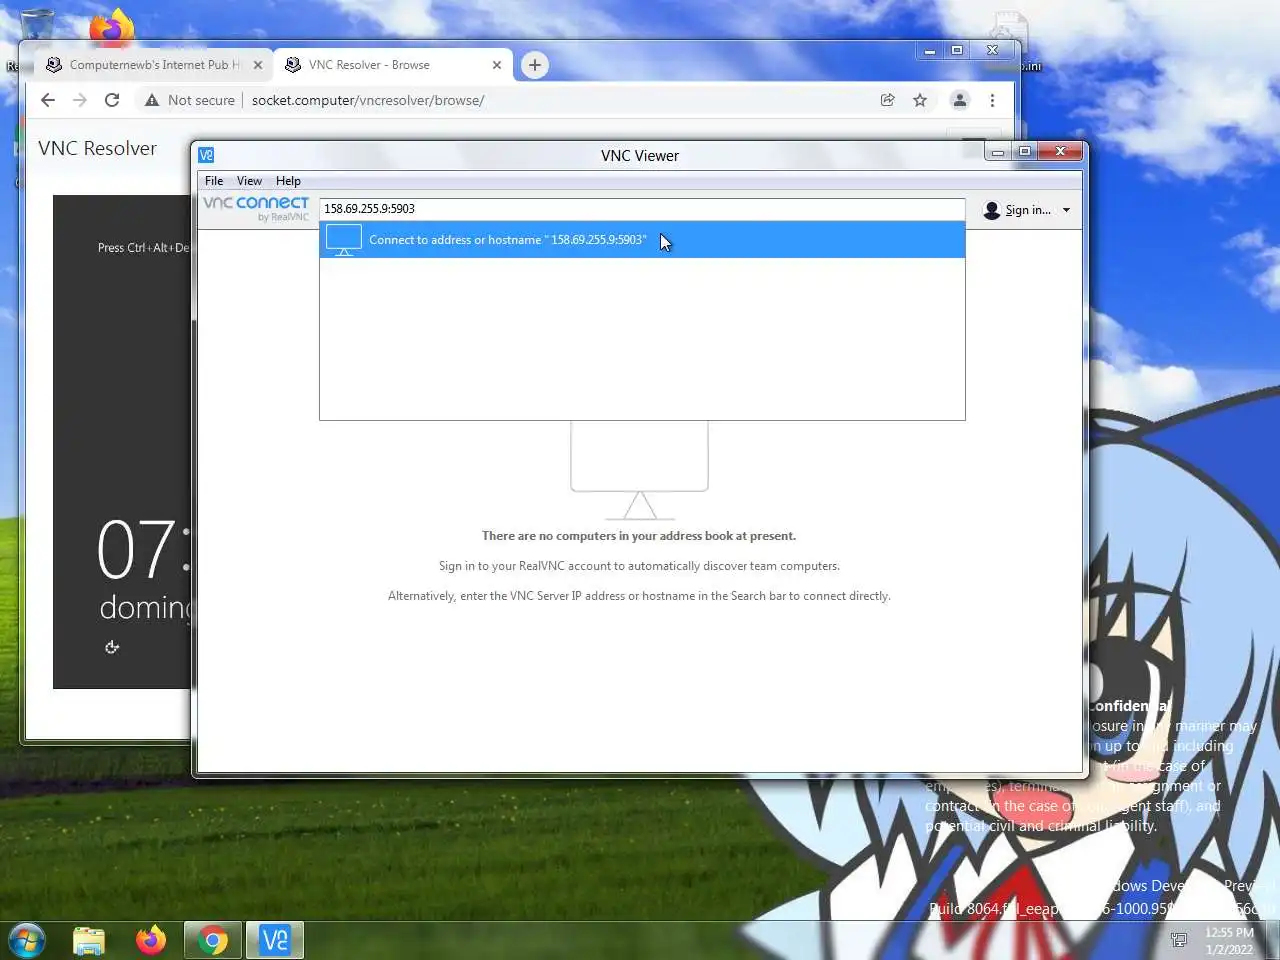Screen dimensions: 1280x960
Task: Open the Sign in dropdown
Action: (x=1027, y=210)
